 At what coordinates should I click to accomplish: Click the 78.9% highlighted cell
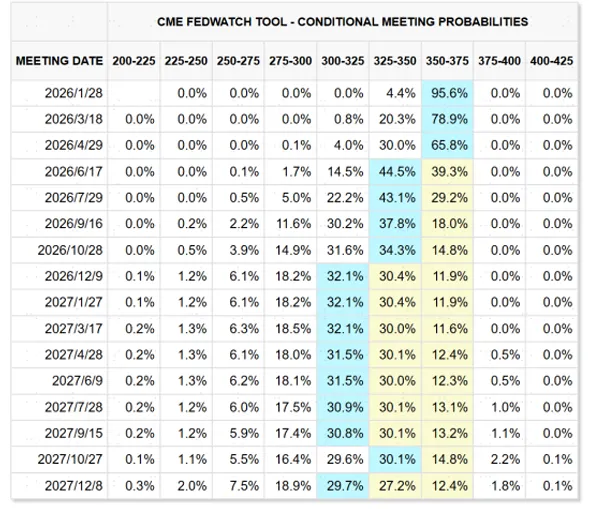(x=447, y=119)
